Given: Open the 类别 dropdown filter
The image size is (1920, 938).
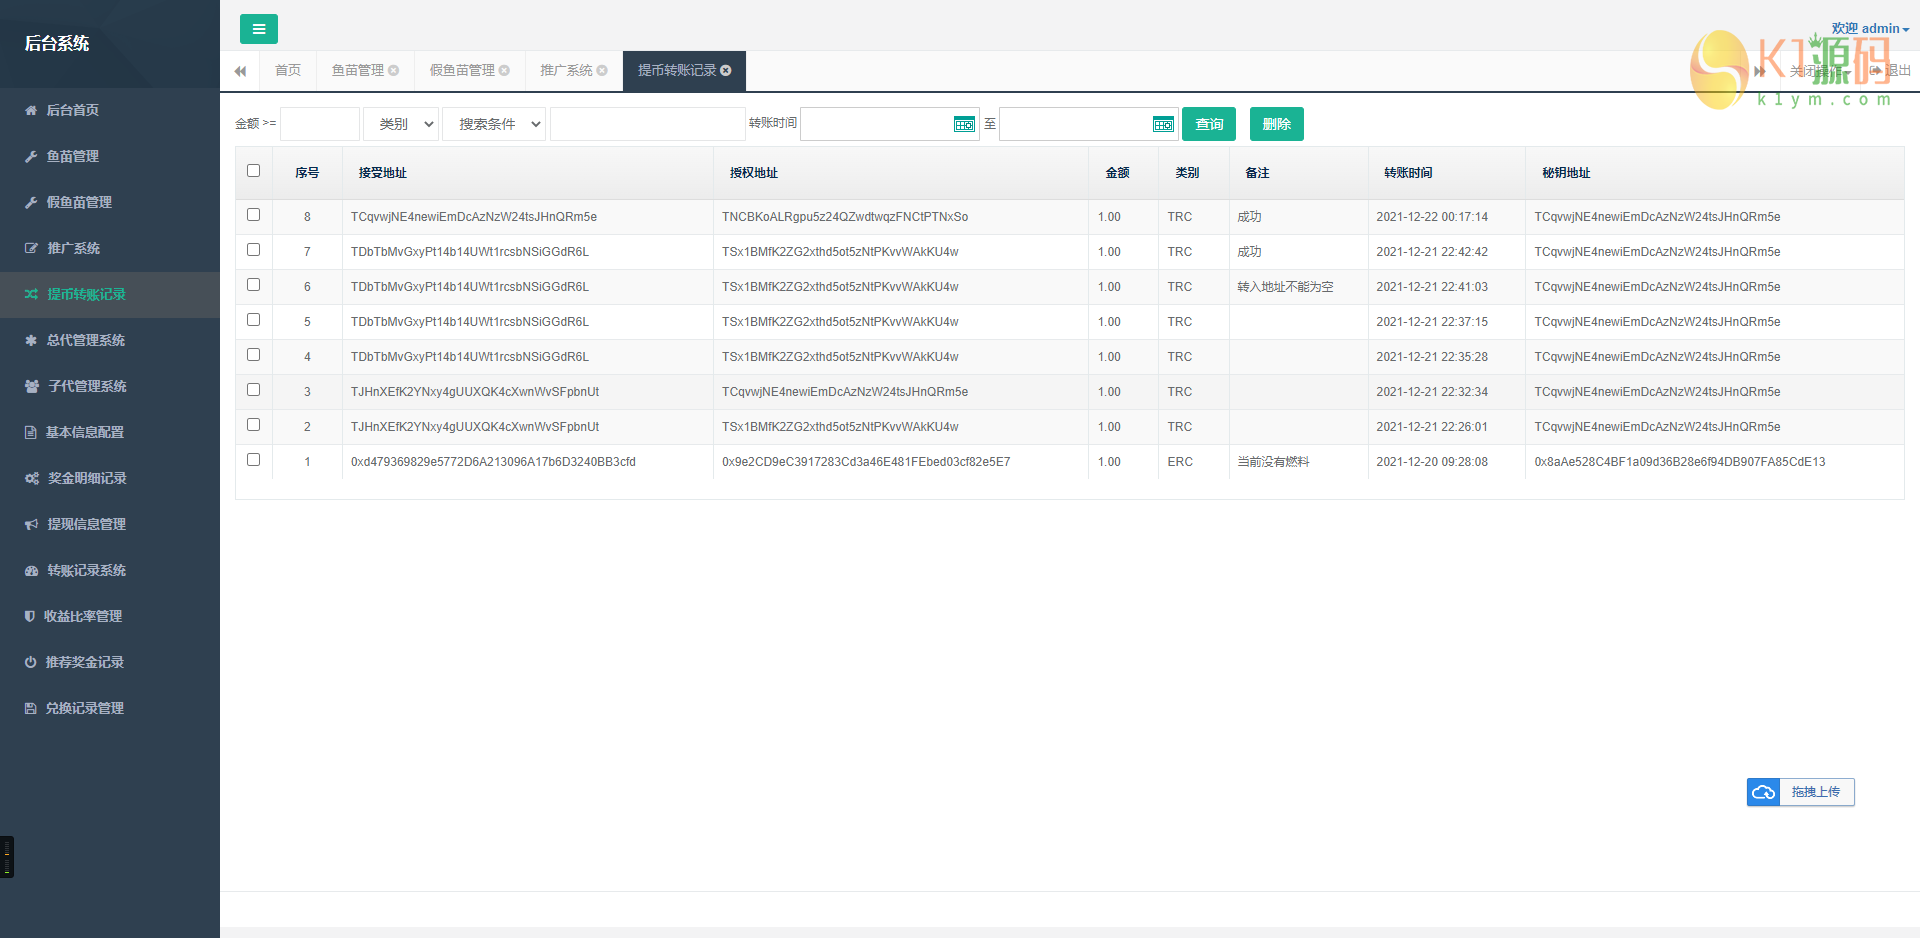Looking at the screenshot, I should (401, 125).
